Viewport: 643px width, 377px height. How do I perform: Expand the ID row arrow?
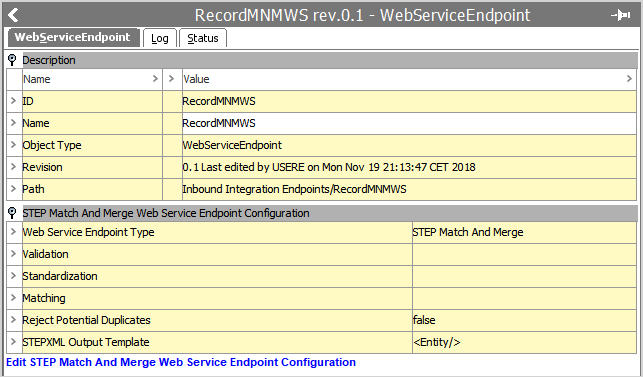[x=14, y=101]
